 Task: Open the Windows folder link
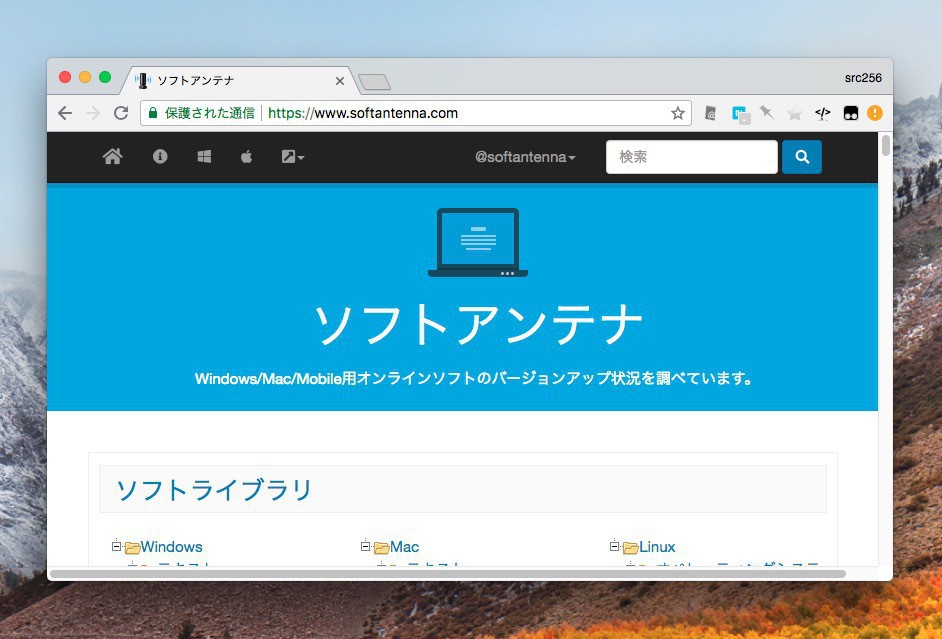tap(171, 547)
